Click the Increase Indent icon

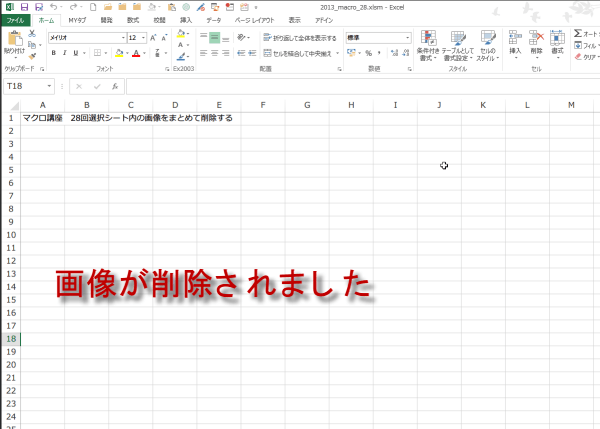(252, 53)
